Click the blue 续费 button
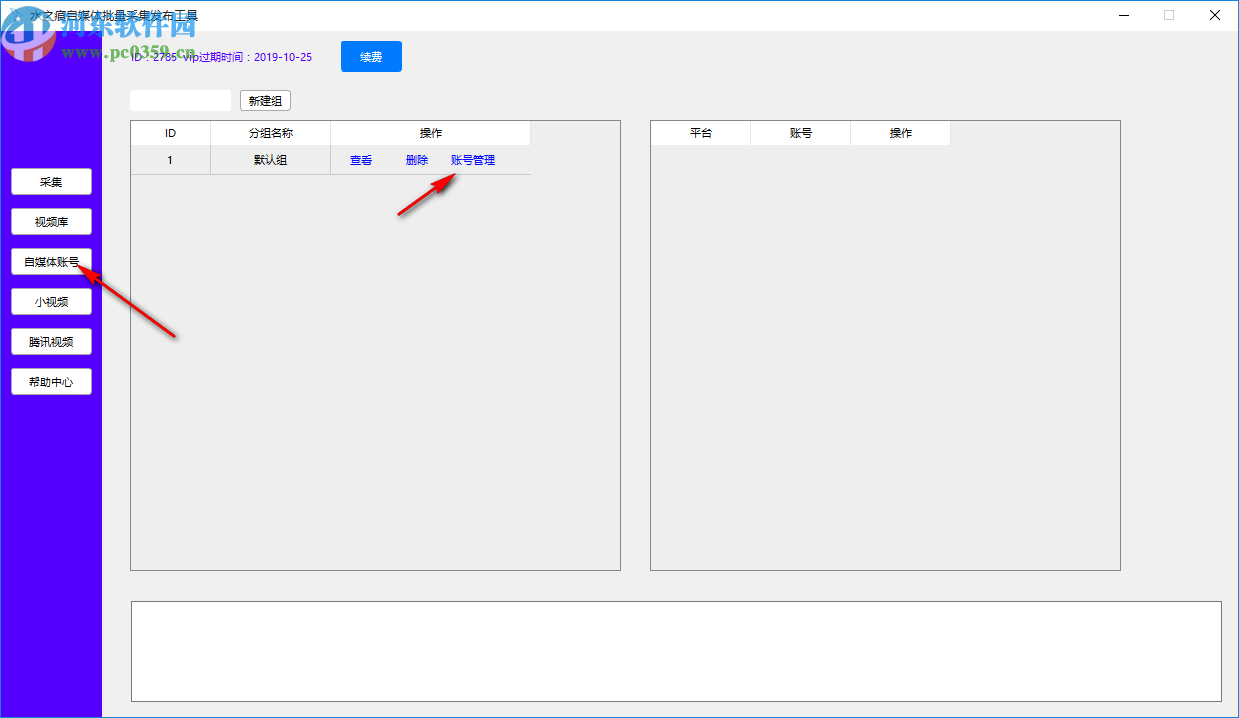Screen dimensions: 1239x718 371,57
